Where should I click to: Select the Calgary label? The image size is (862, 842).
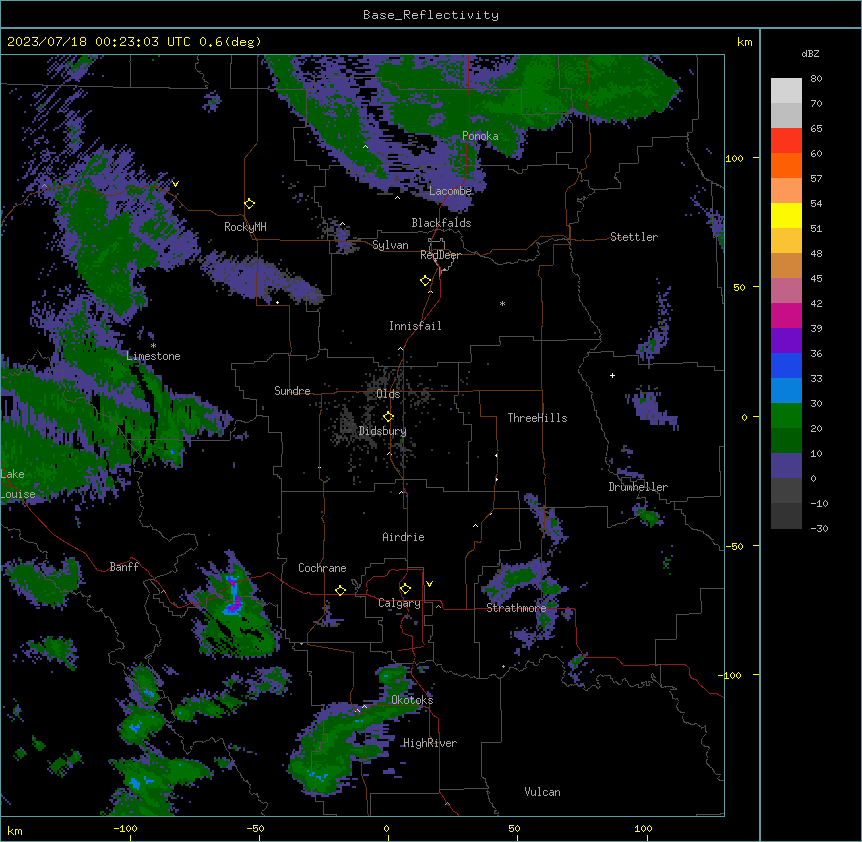(x=399, y=603)
